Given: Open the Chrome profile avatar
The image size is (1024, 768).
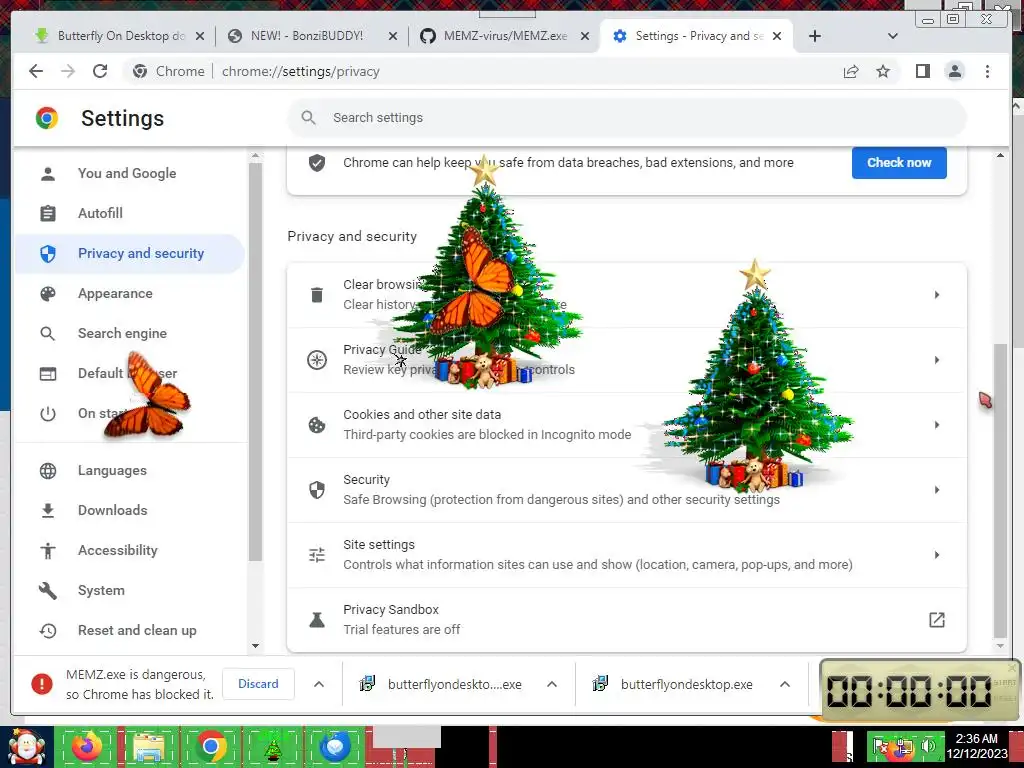Looking at the screenshot, I should [x=955, y=71].
